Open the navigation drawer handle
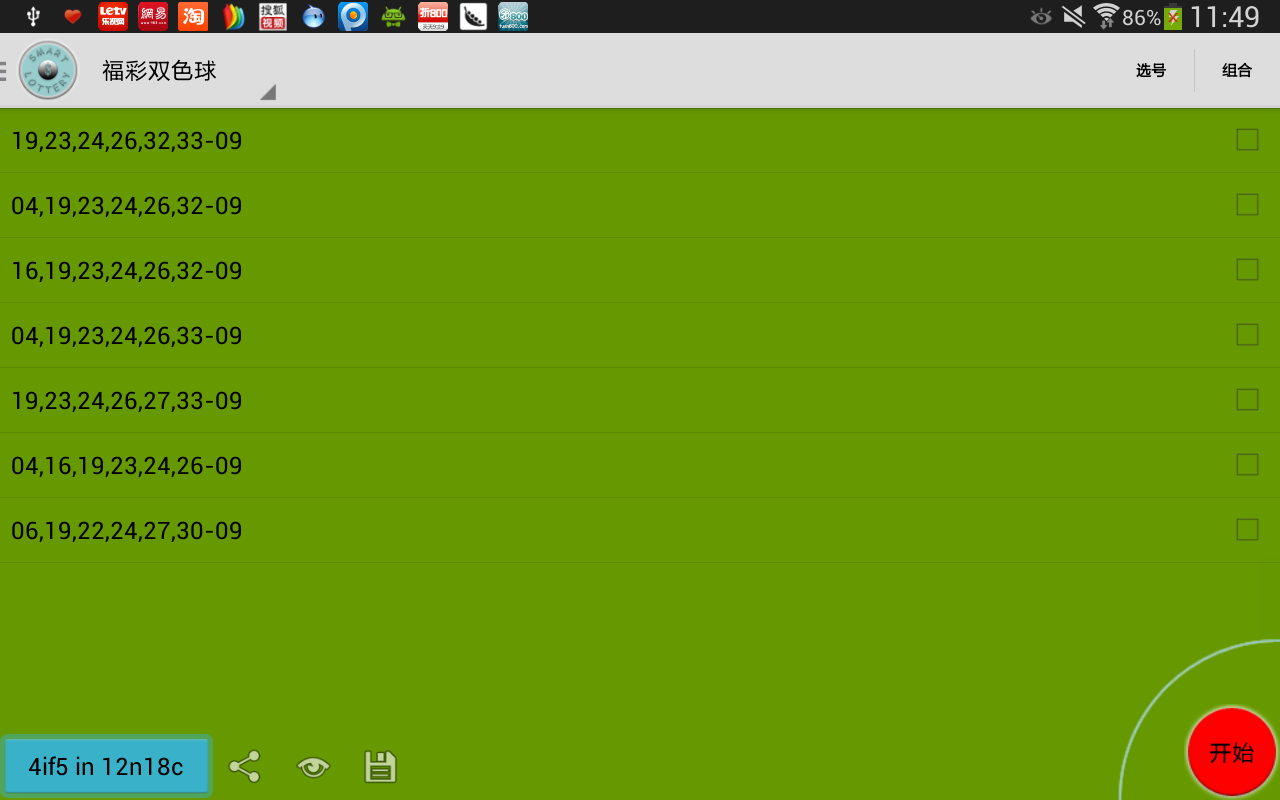1280x800 pixels. tap(4, 70)
